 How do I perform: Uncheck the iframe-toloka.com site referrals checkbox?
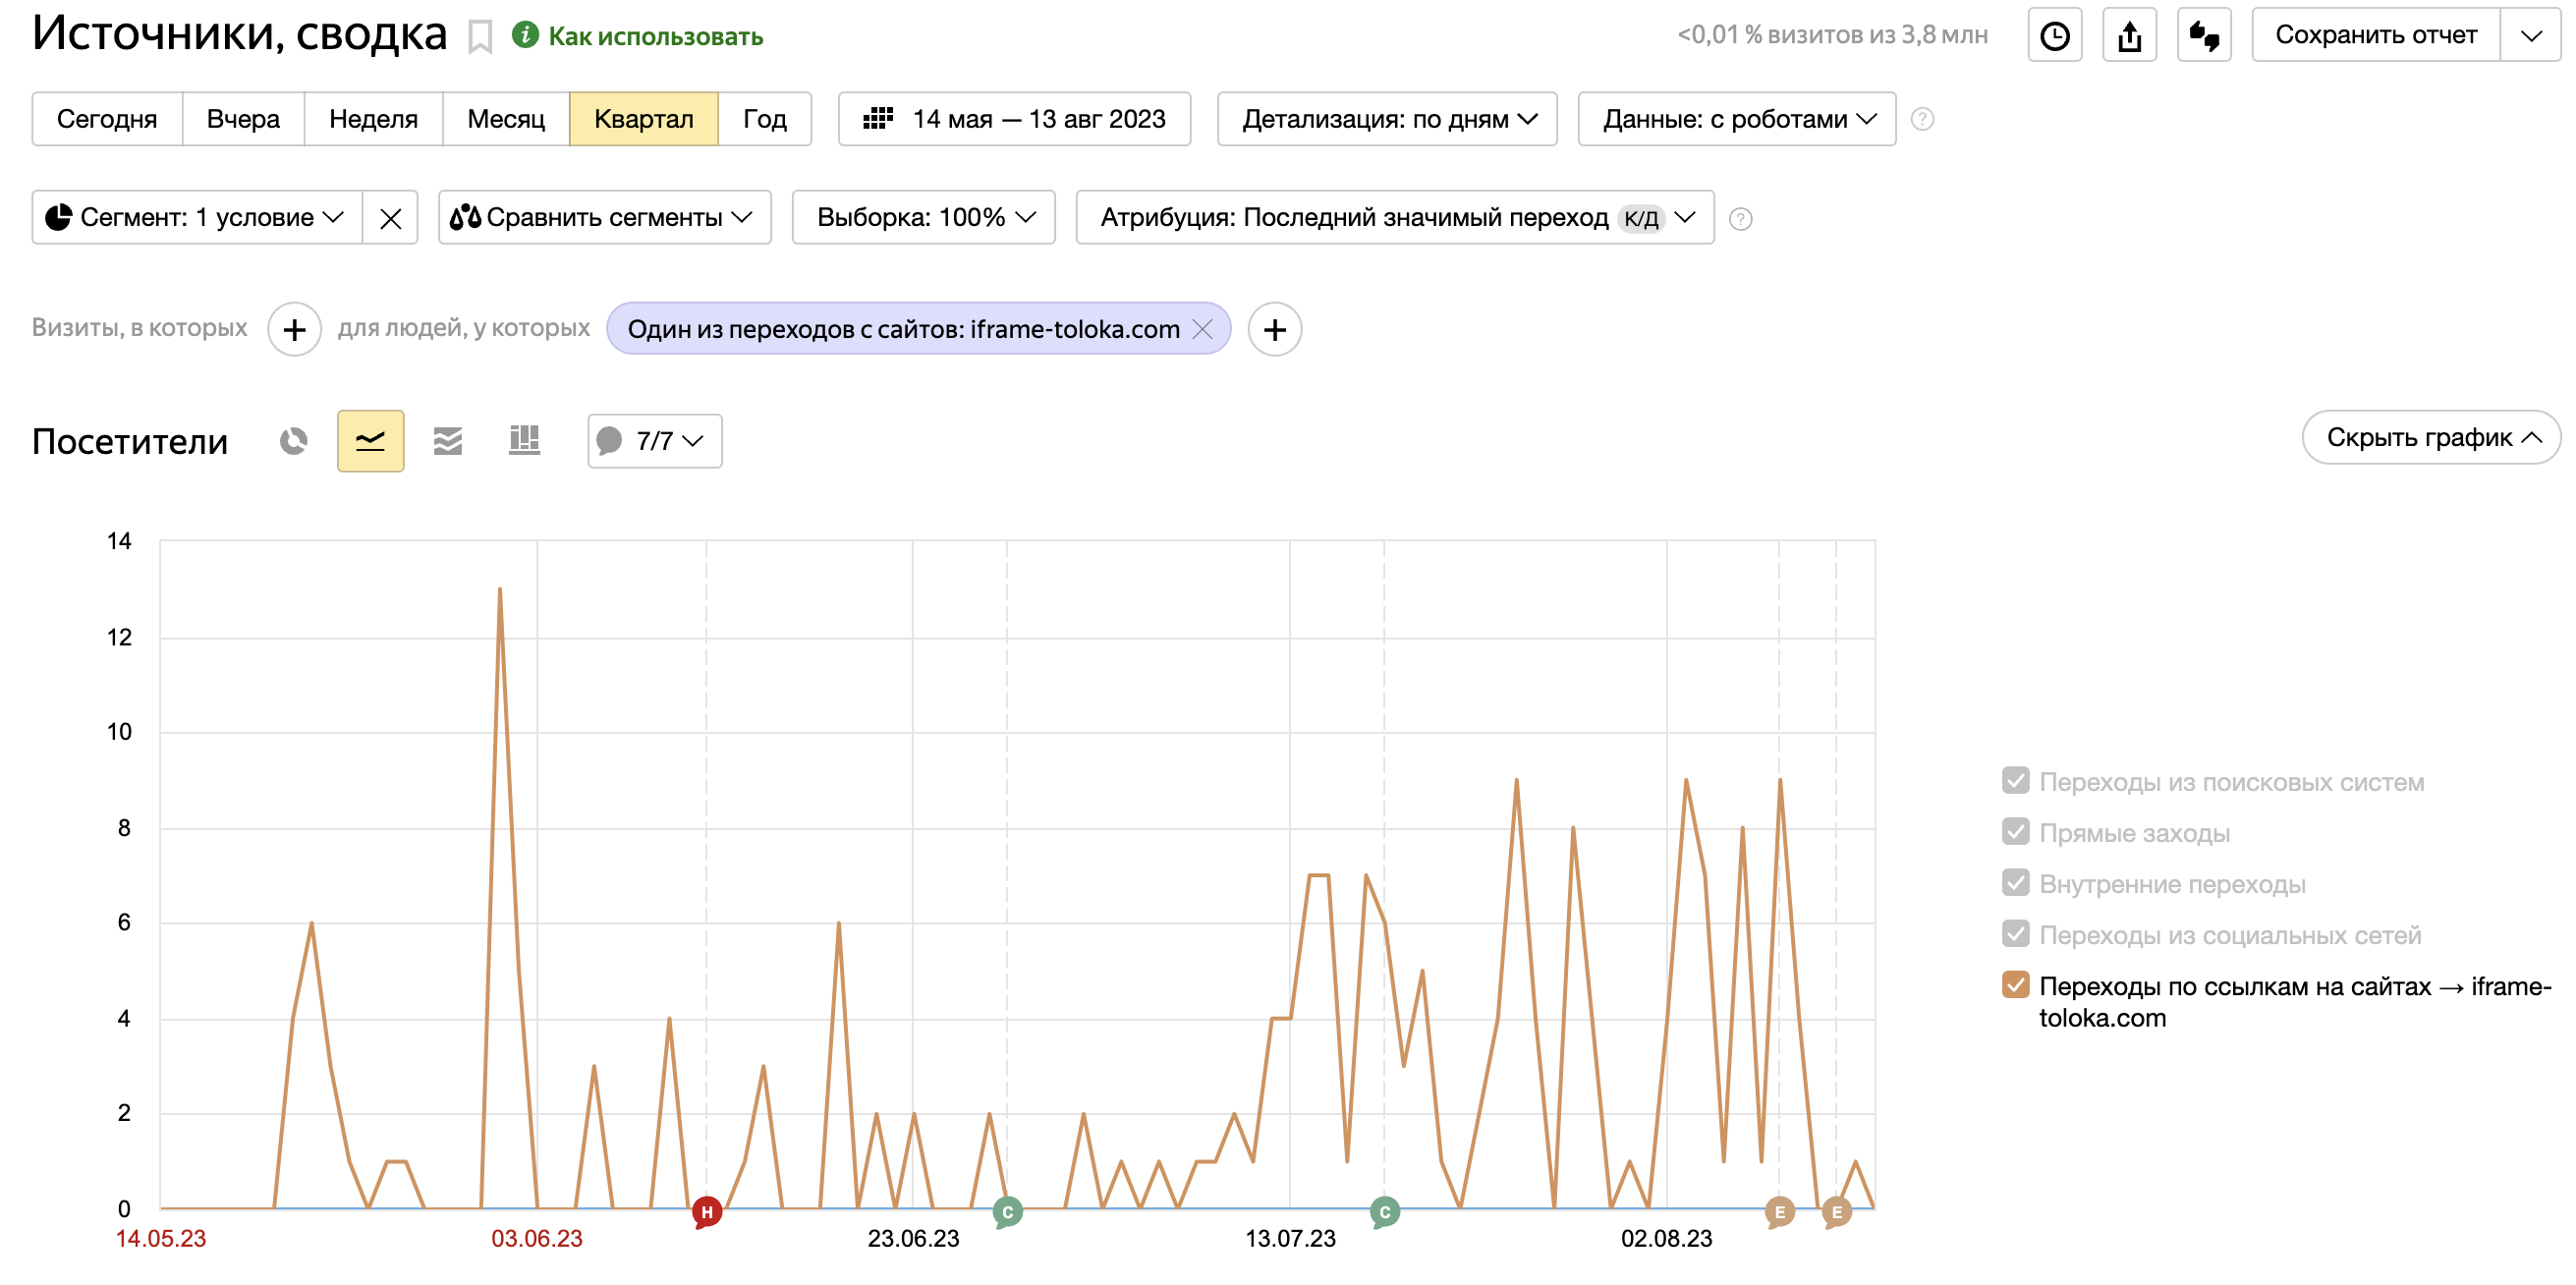tap(2015, 985)
